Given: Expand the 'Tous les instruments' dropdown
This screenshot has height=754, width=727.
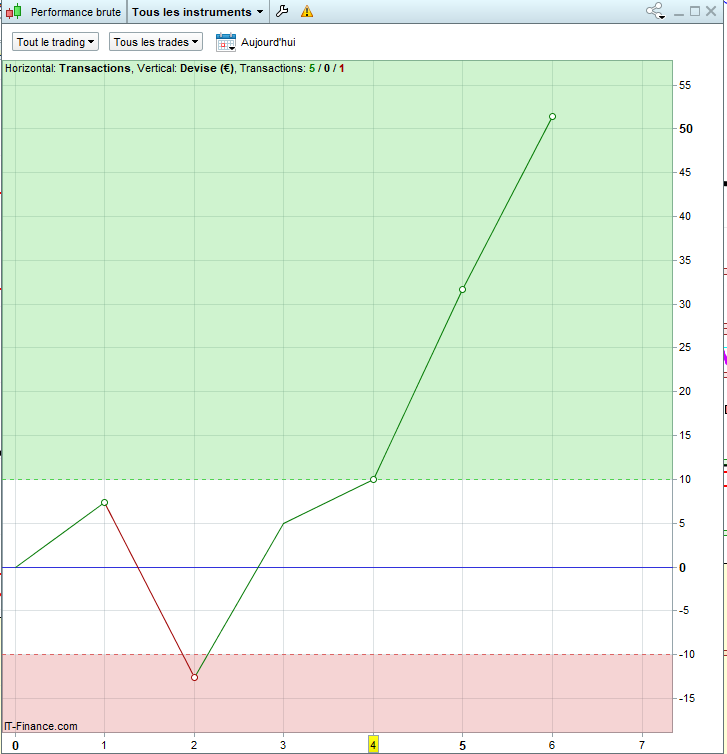Looking at the screenshot, I should [198, 12].
